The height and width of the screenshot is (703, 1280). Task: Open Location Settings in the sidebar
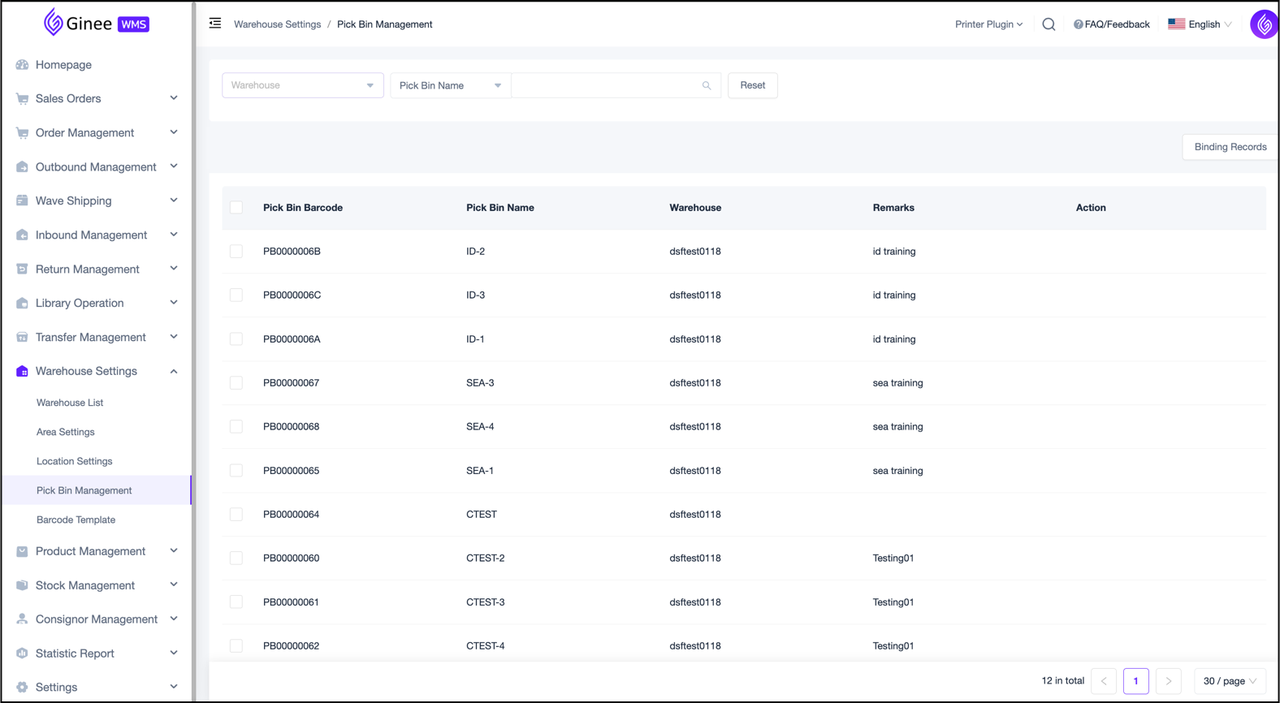point(74,461)
